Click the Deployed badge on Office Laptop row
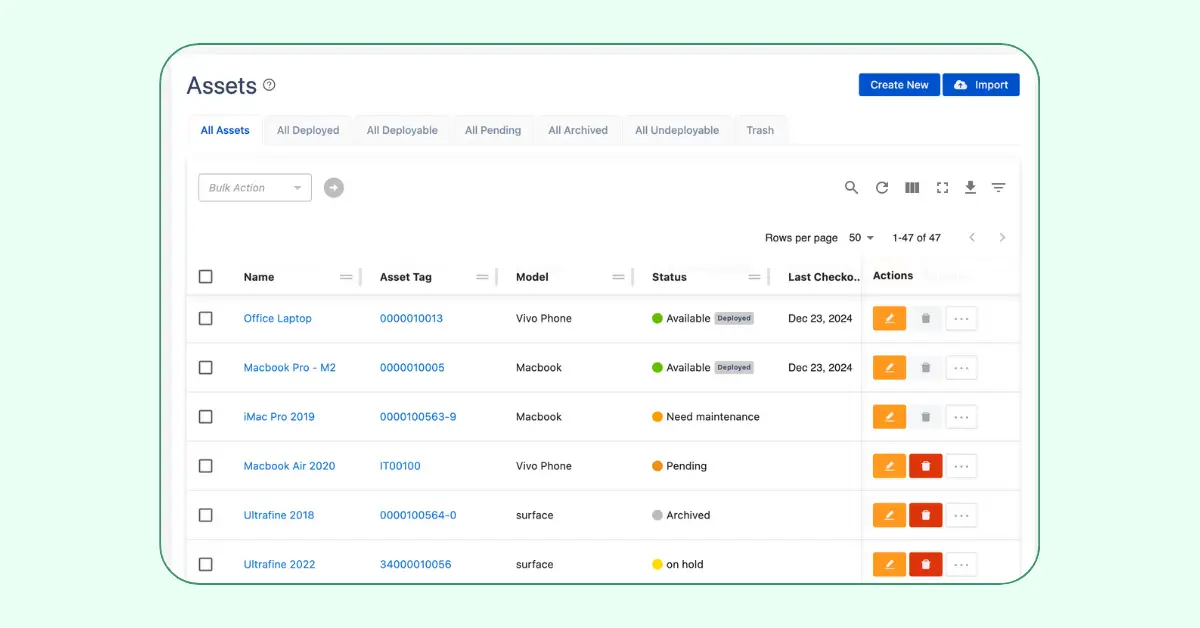Screen dimensions: 1200x628 [734, 318]
